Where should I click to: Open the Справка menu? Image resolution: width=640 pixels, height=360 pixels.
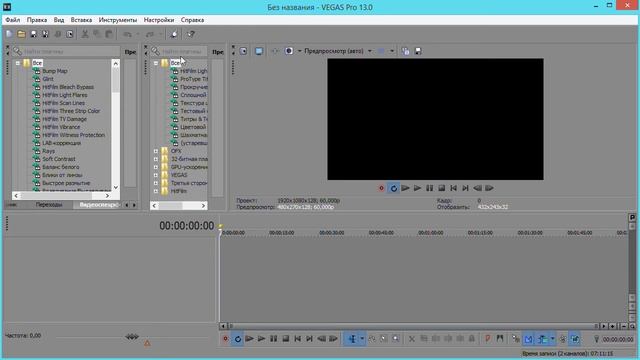[x=192, y=20]
